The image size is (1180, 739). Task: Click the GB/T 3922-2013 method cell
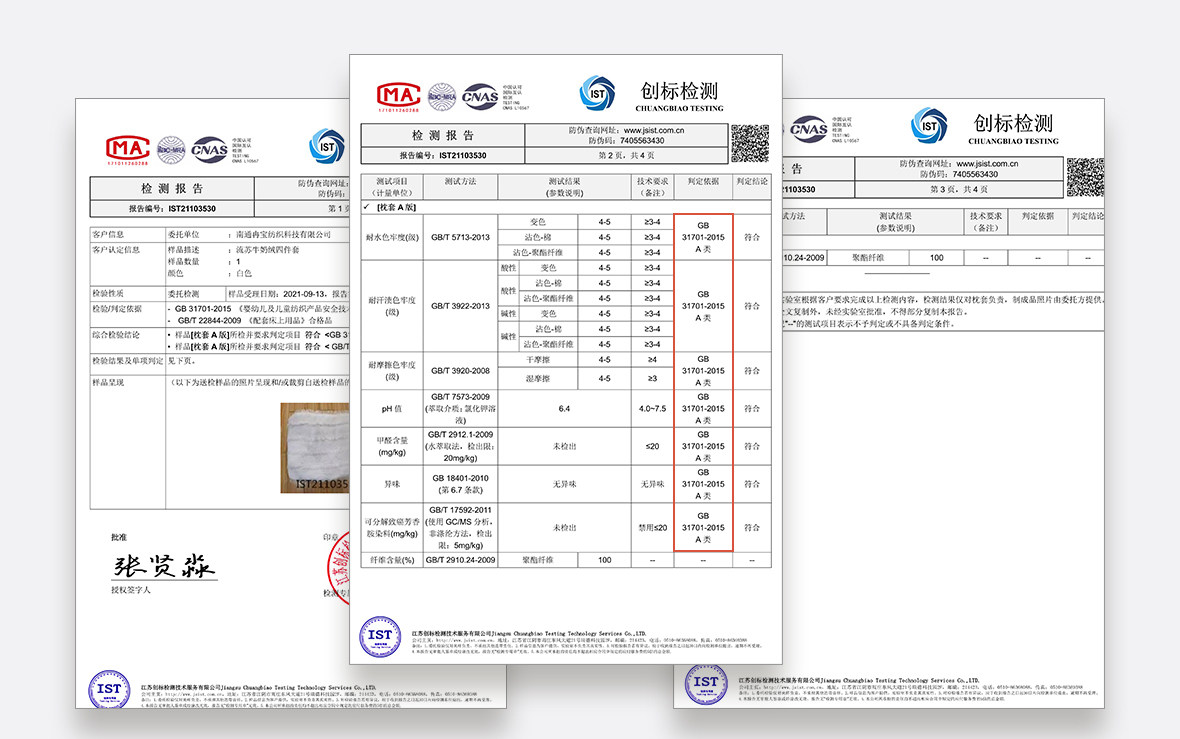tap(460, 306)
